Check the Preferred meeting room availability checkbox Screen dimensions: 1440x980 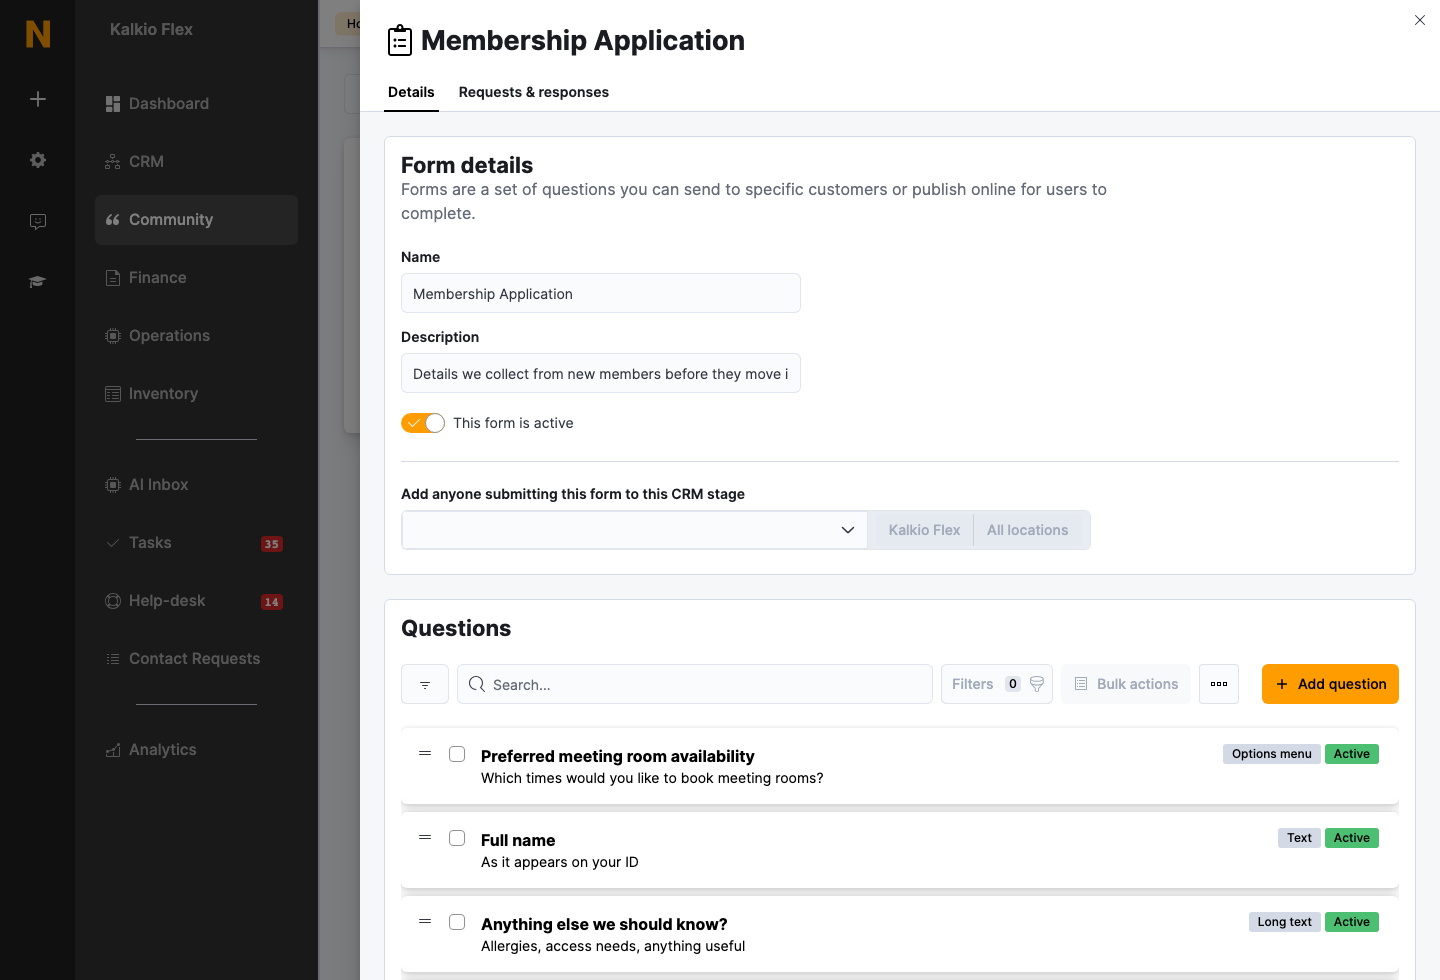[457, 754]
